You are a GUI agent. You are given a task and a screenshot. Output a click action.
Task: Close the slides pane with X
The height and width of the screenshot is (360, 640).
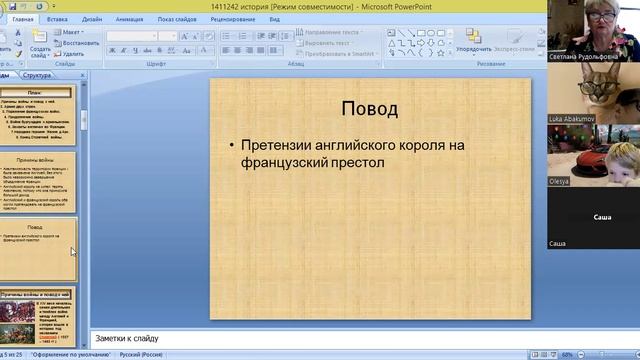click(82, 76)
